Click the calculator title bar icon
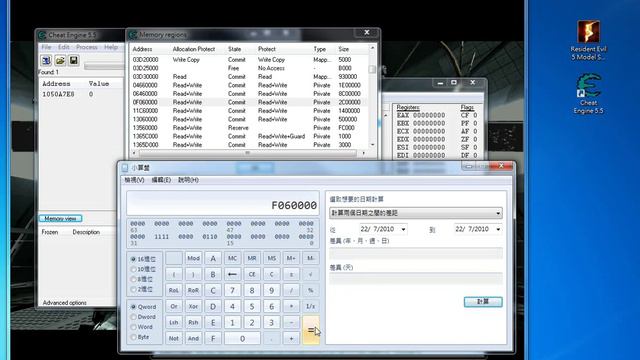This screenshot has width=640, height=360. point(125,168)
